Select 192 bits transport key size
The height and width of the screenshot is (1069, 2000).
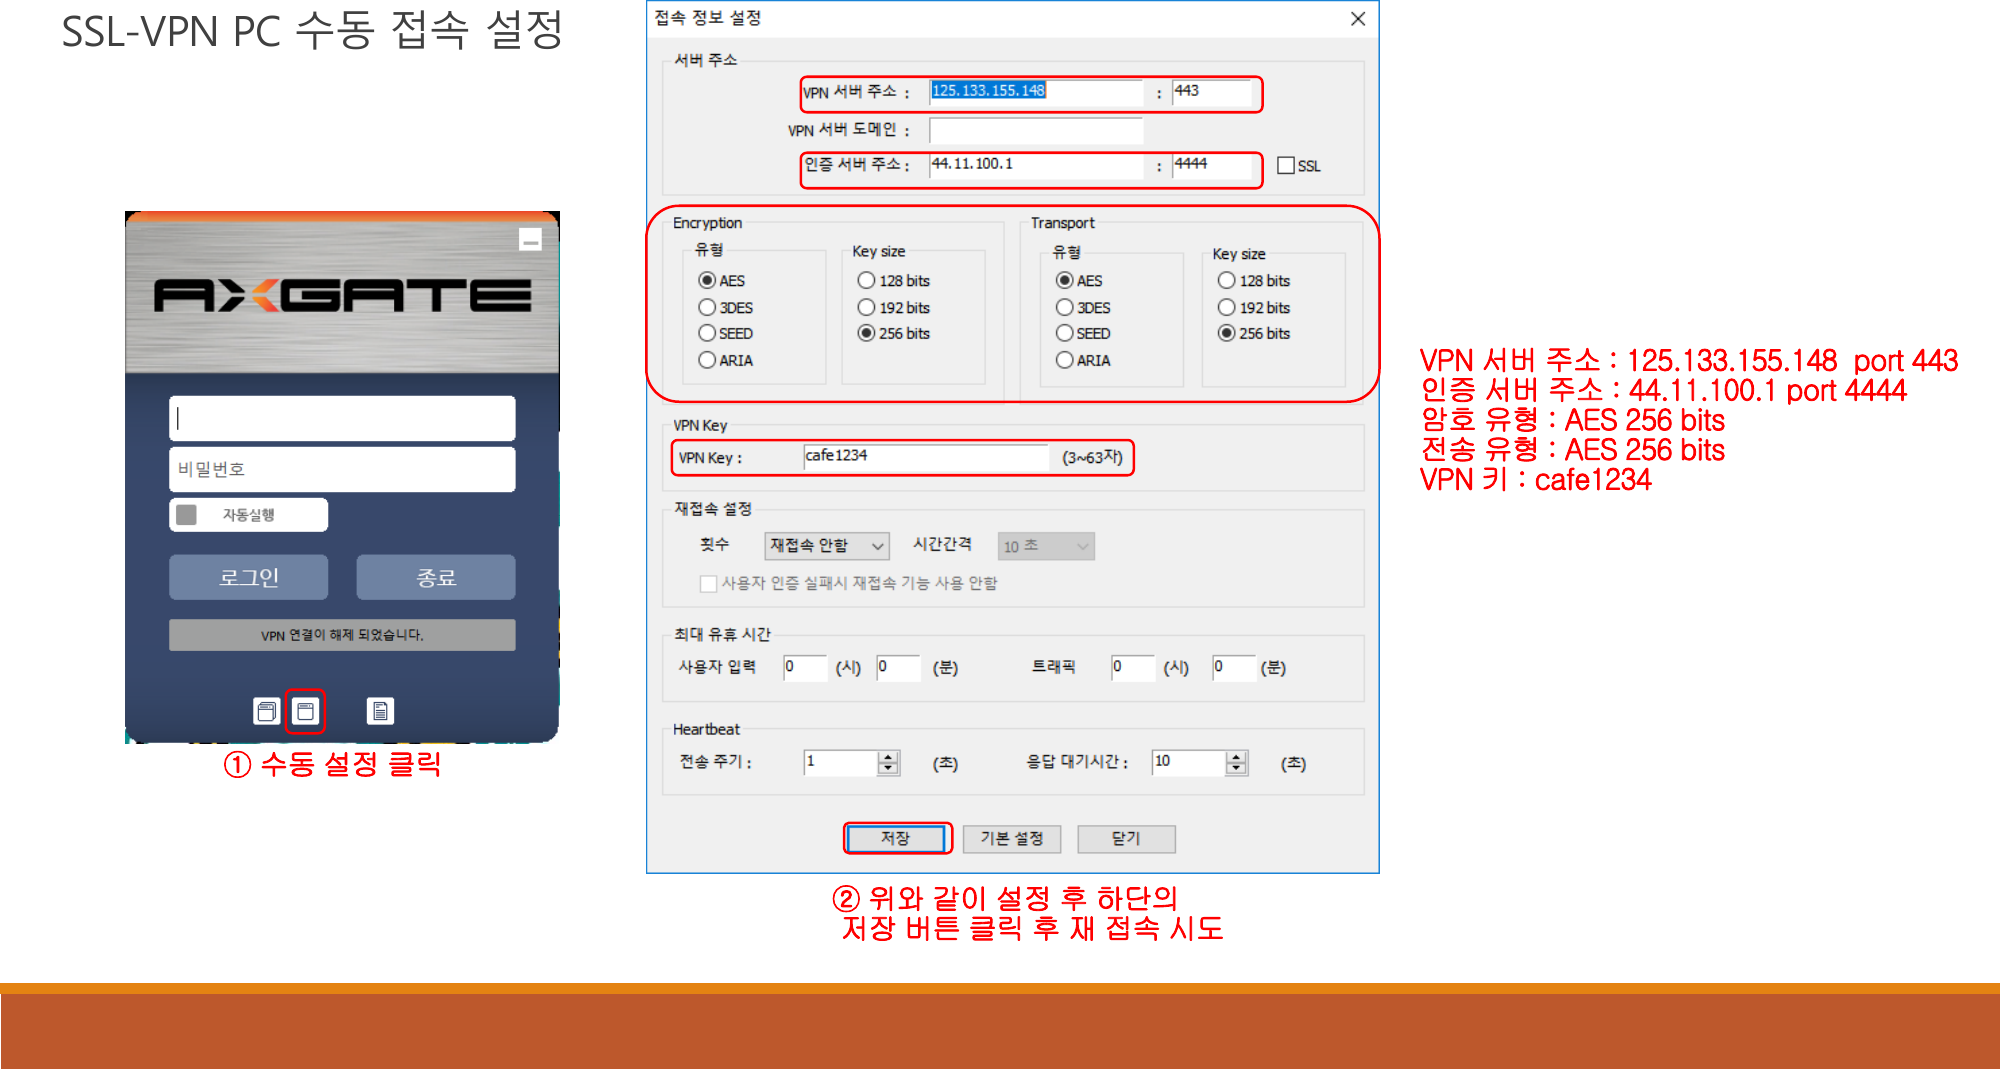[1226, 307]
